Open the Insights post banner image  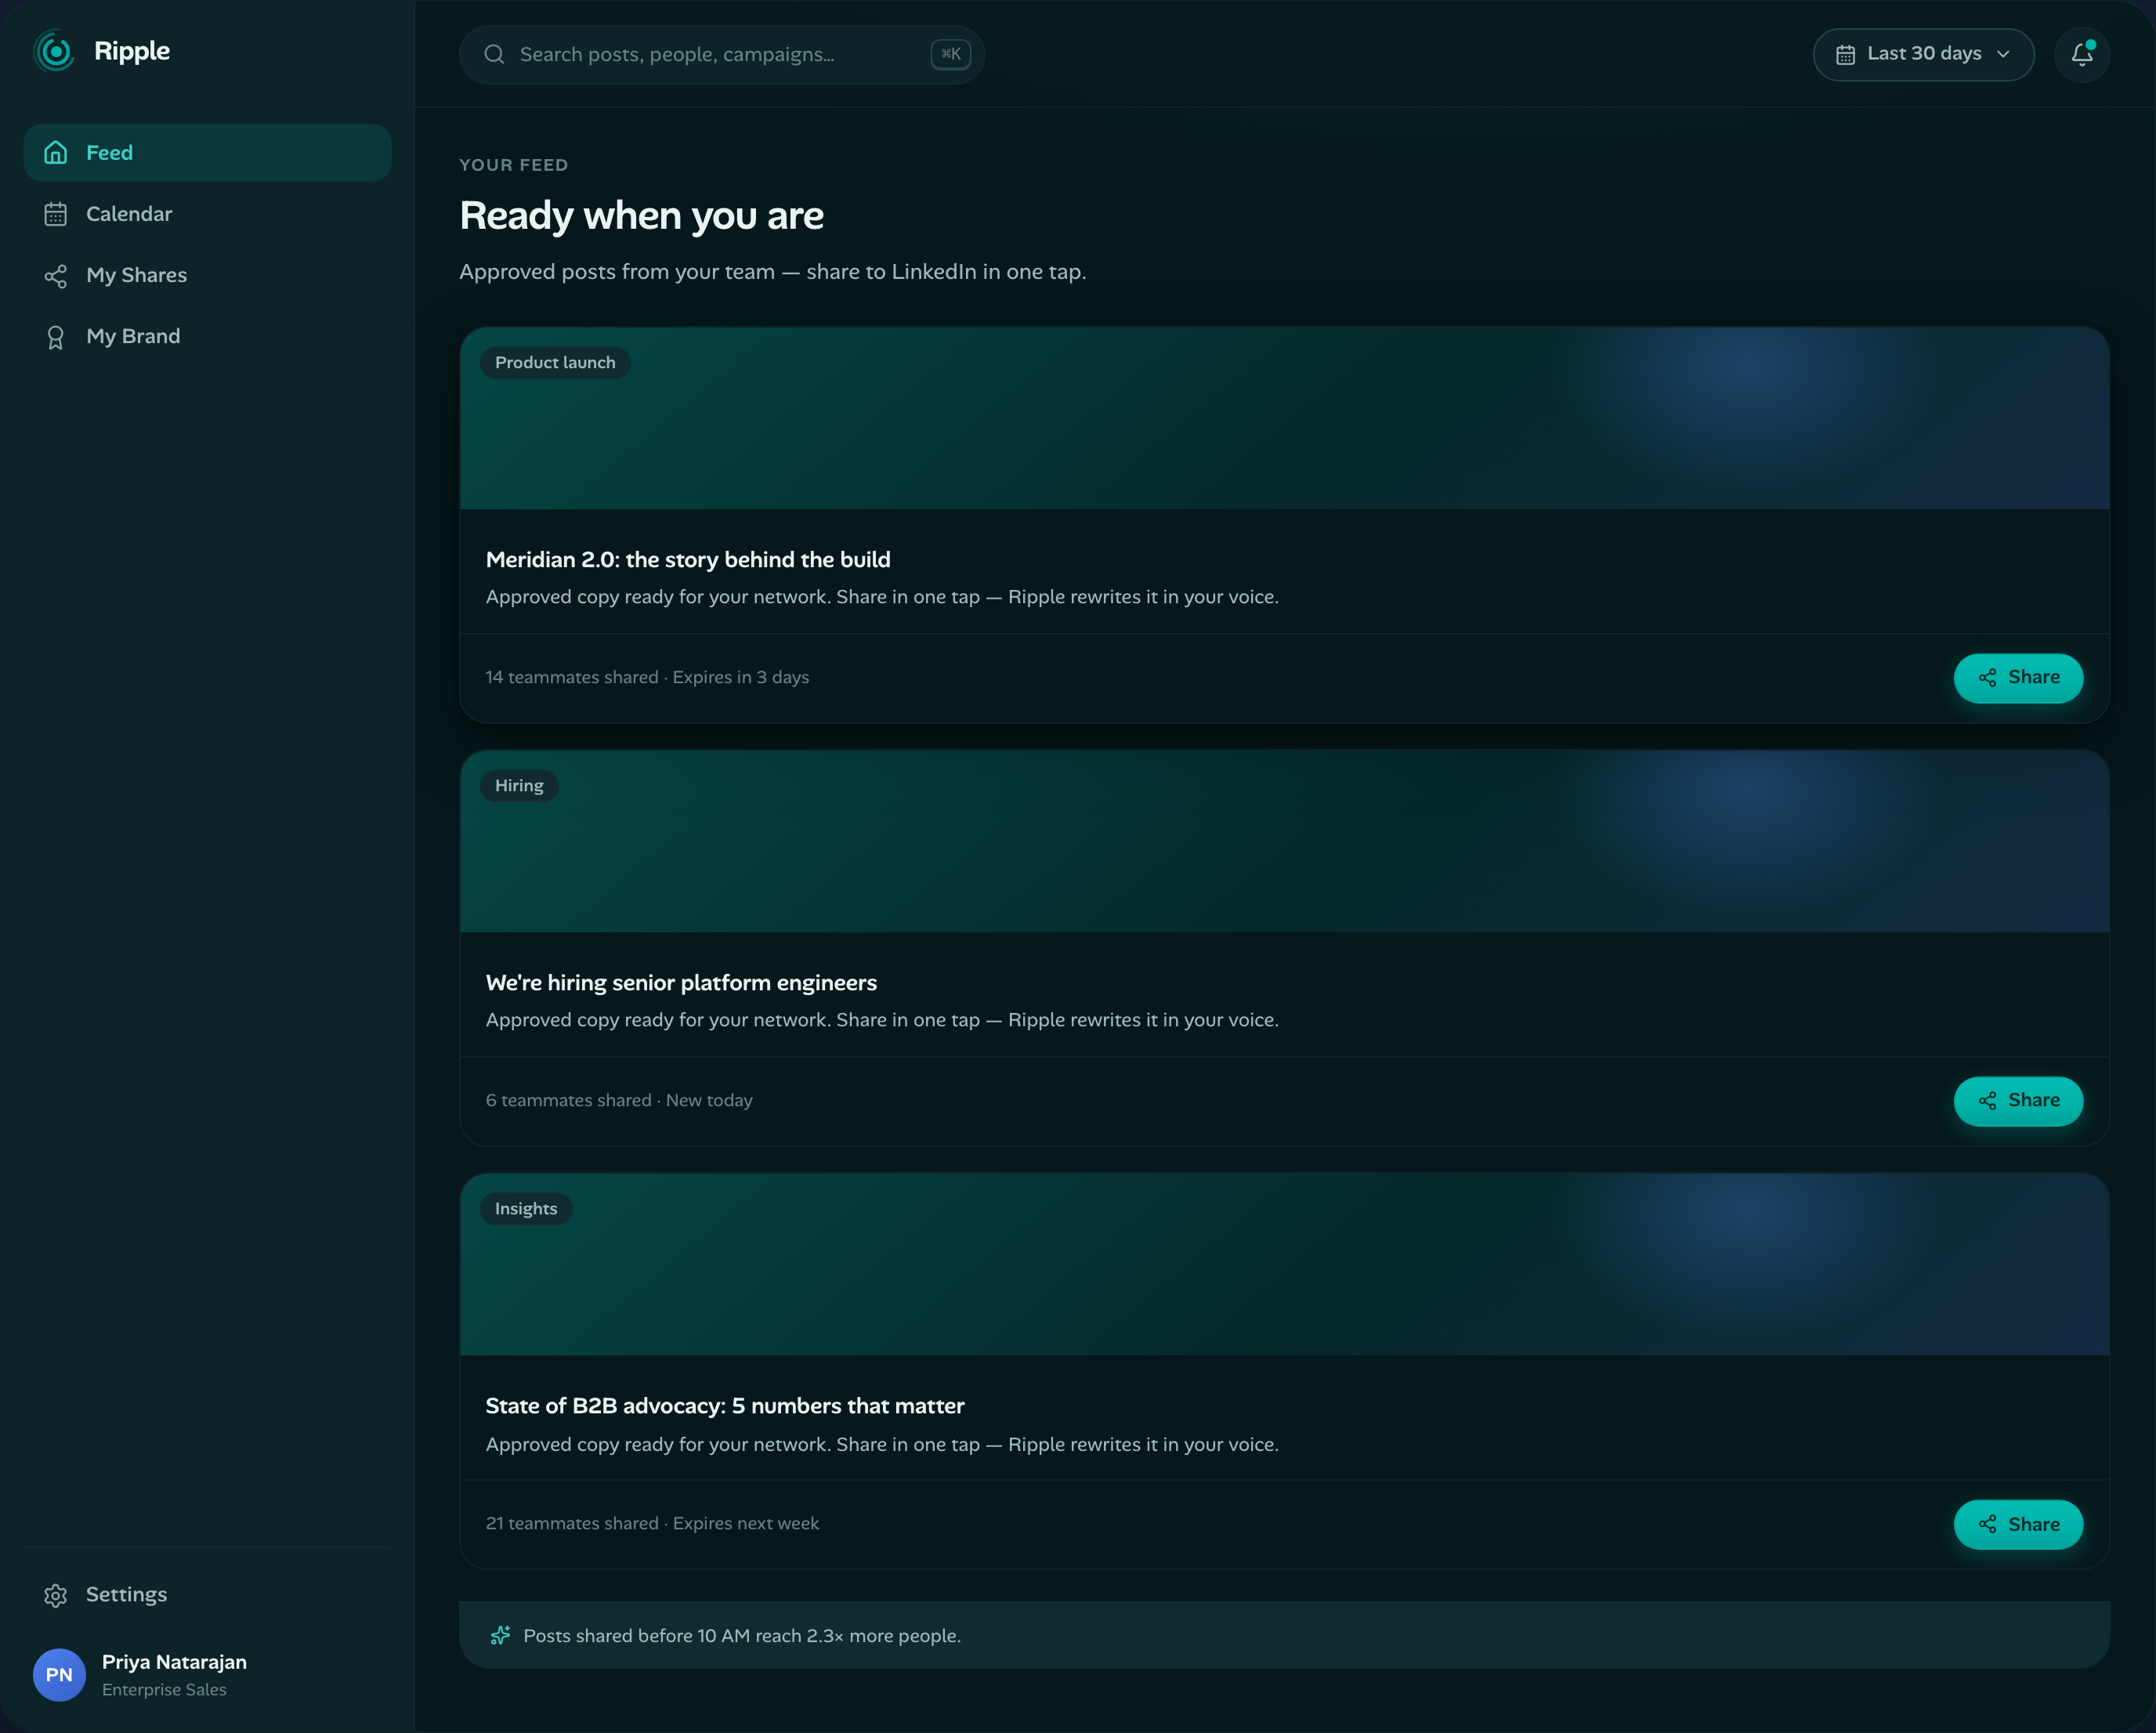(1284, 1264)
